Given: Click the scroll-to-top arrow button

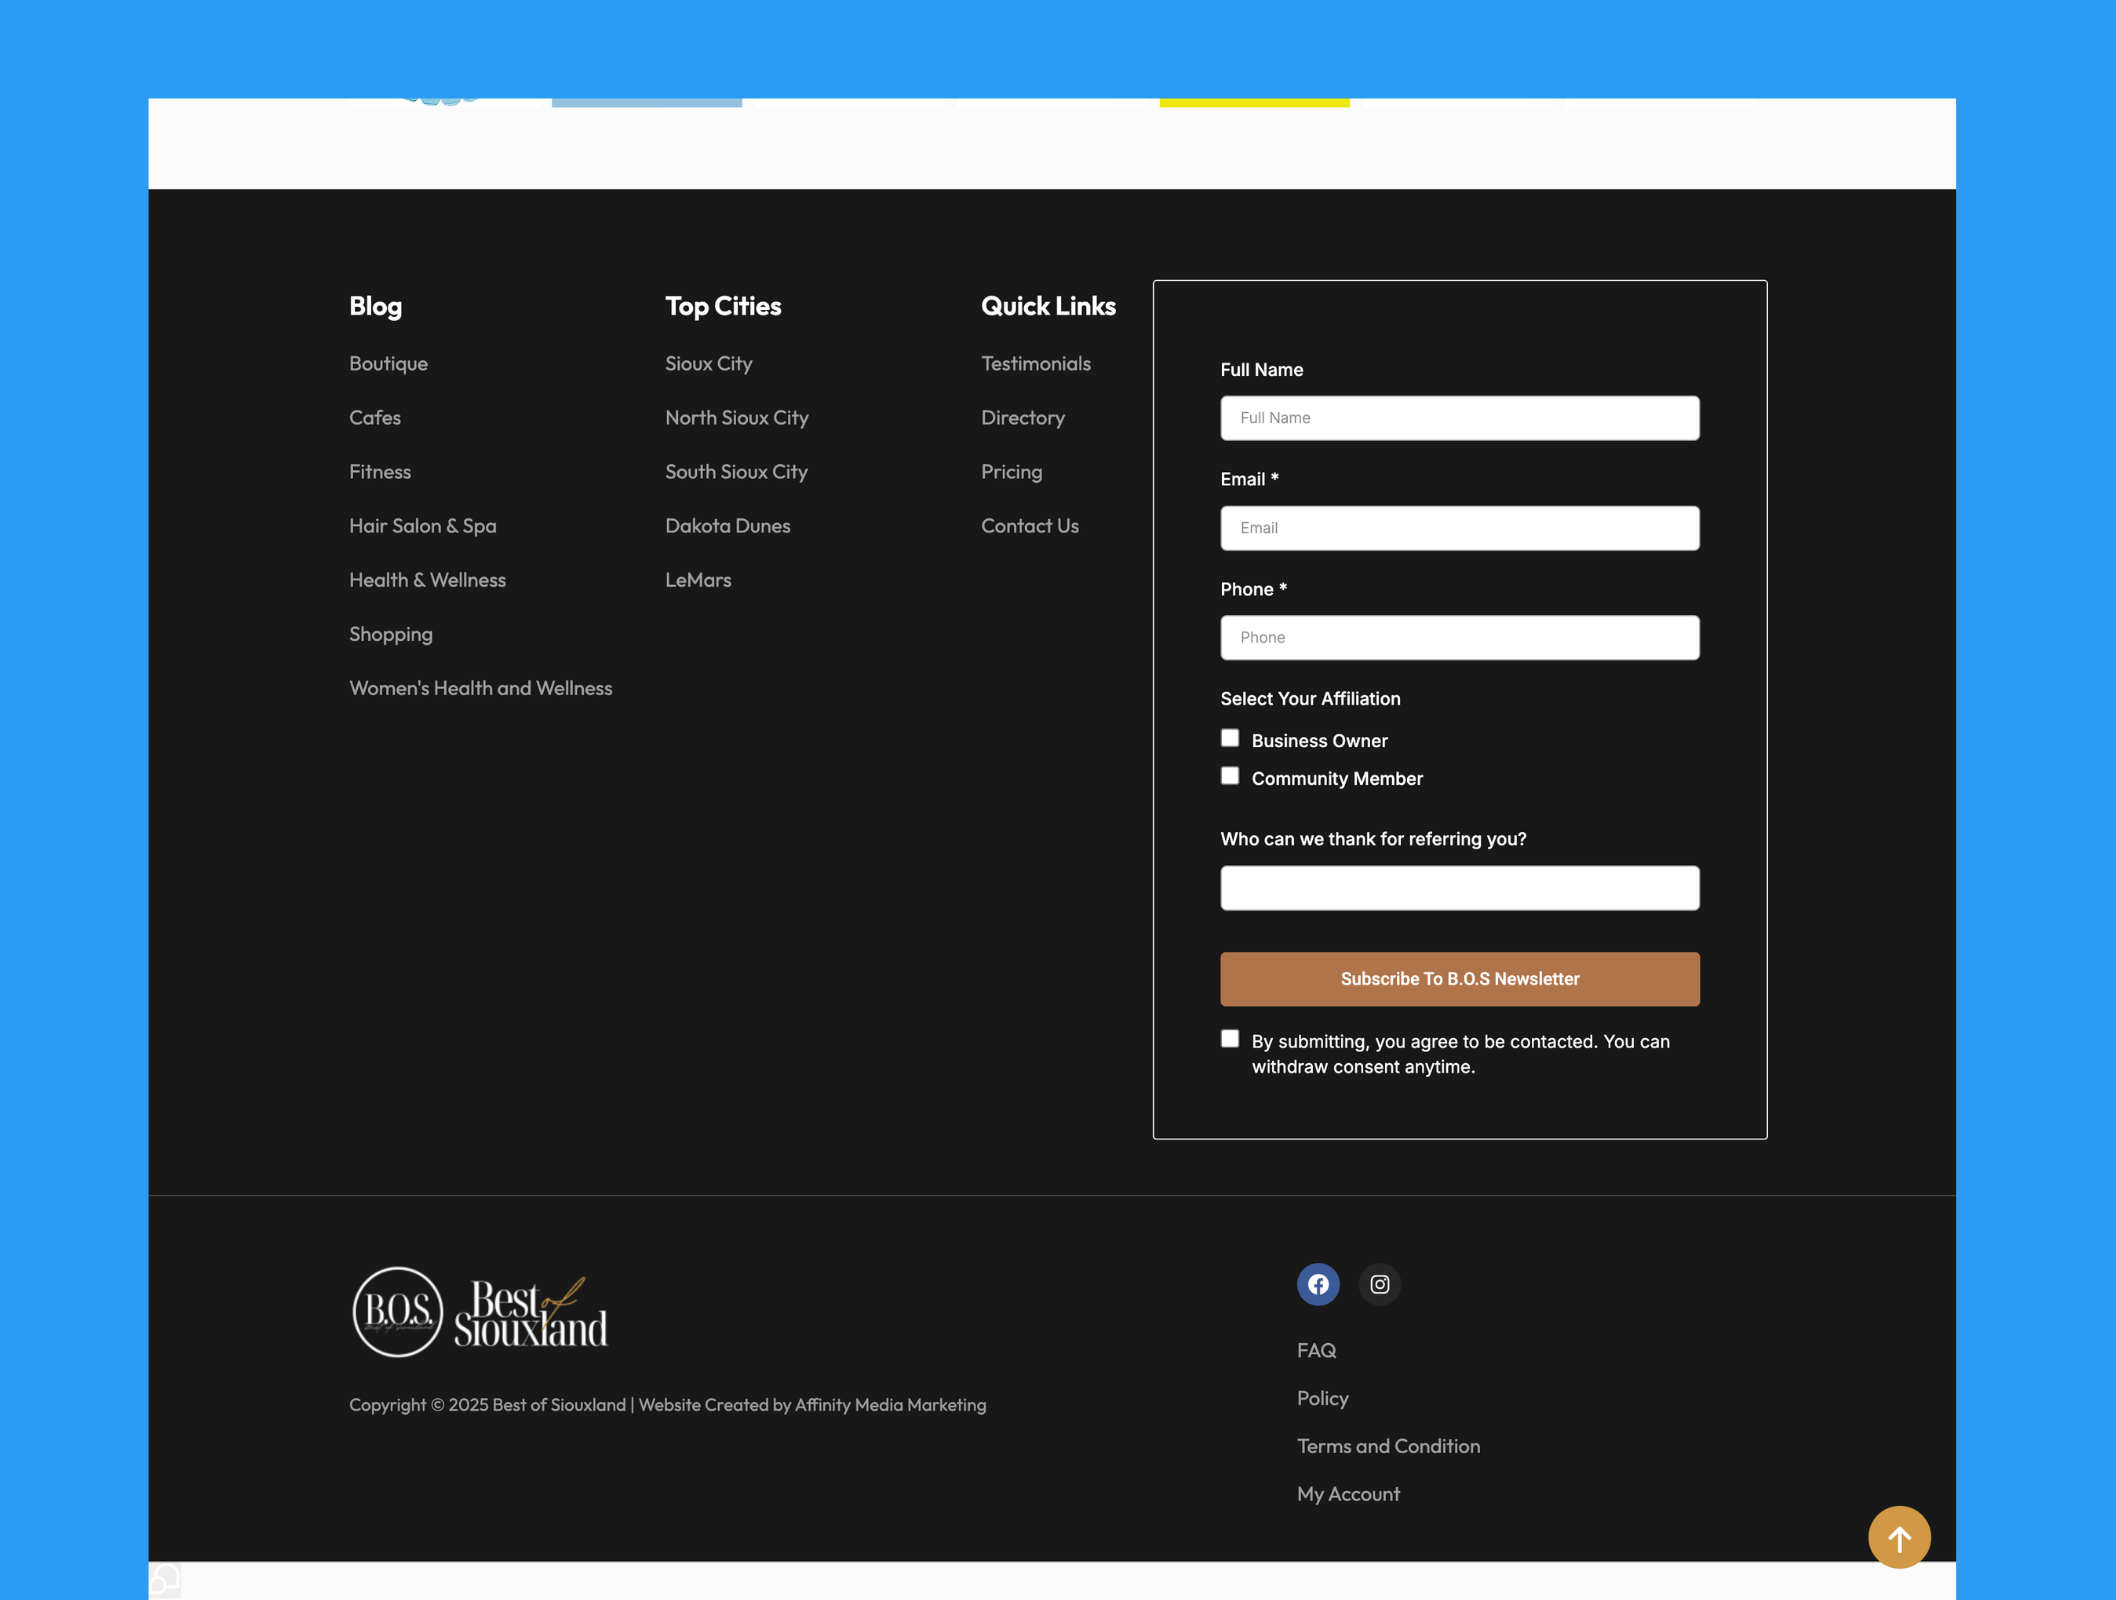Looking at the screenshot, I should pos(1898,1537).
